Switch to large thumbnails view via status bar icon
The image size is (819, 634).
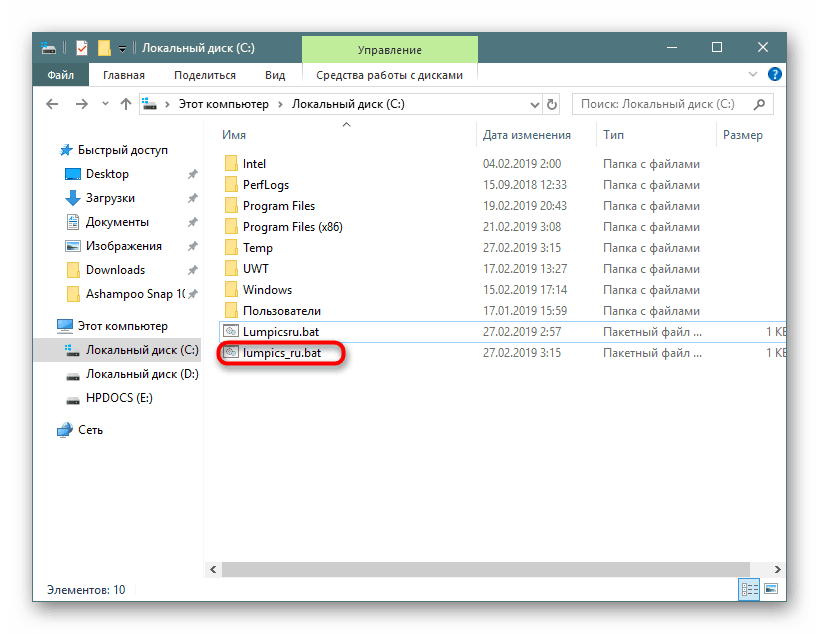tap(771, 589)
